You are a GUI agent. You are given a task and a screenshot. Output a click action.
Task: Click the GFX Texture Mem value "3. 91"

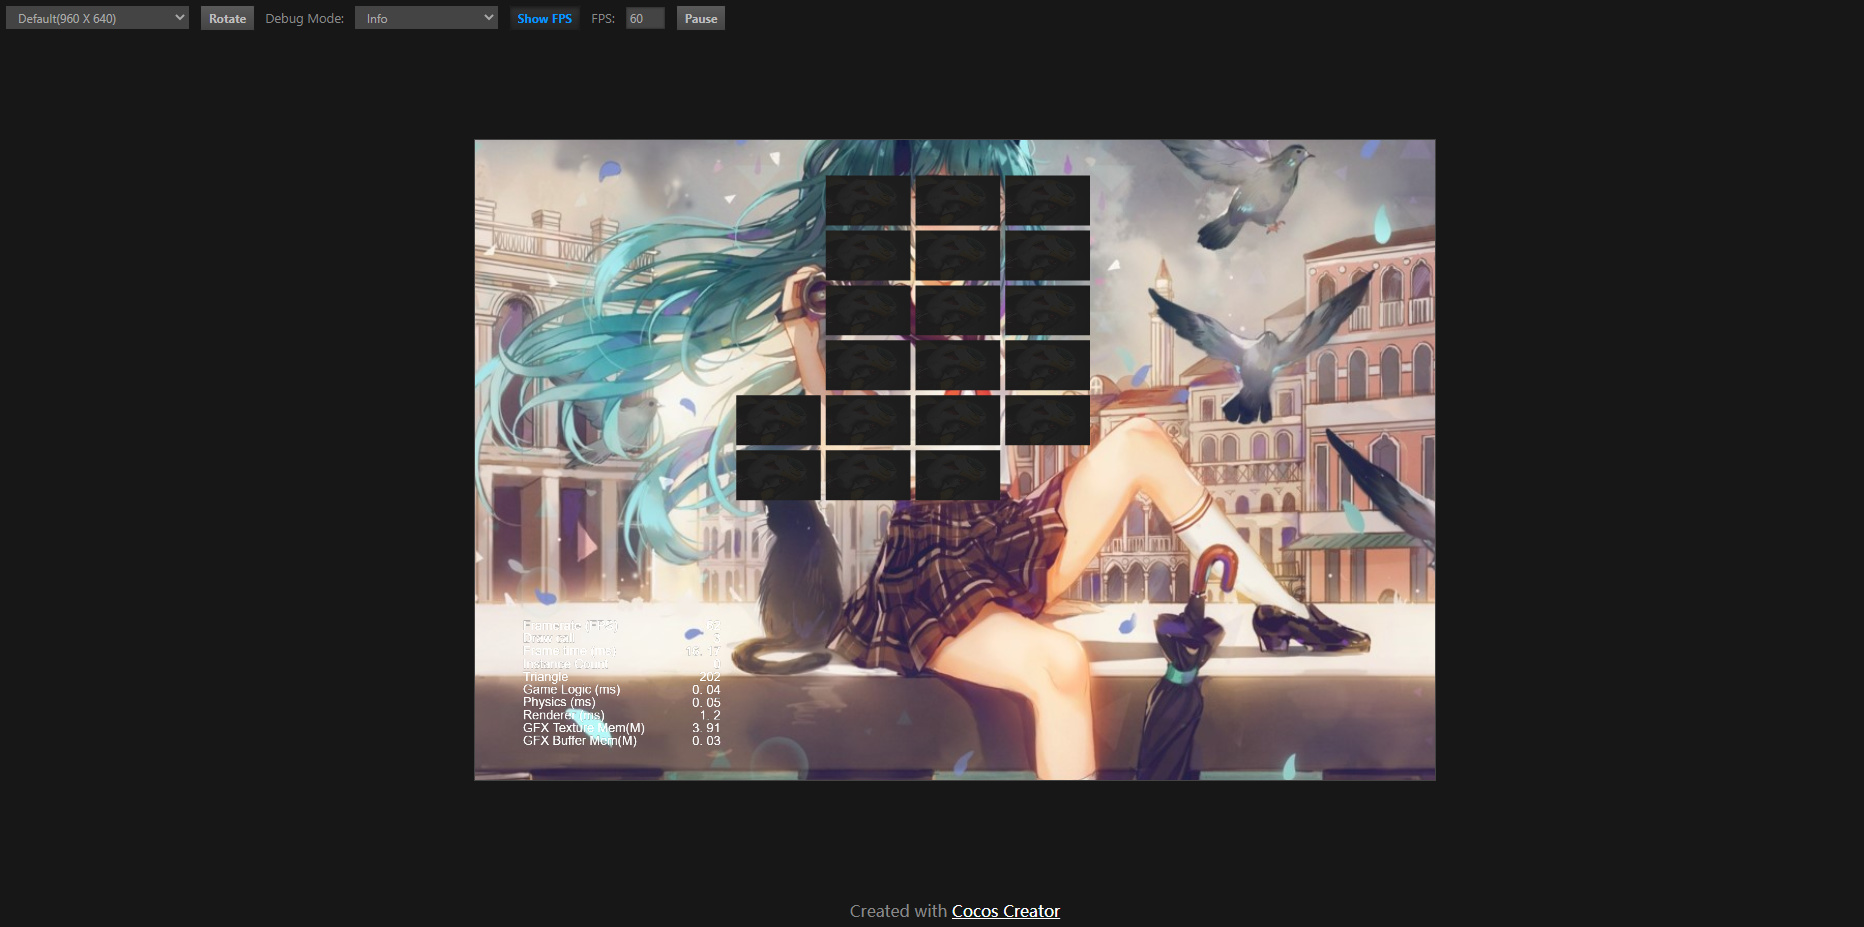click(x=706, y=728)
